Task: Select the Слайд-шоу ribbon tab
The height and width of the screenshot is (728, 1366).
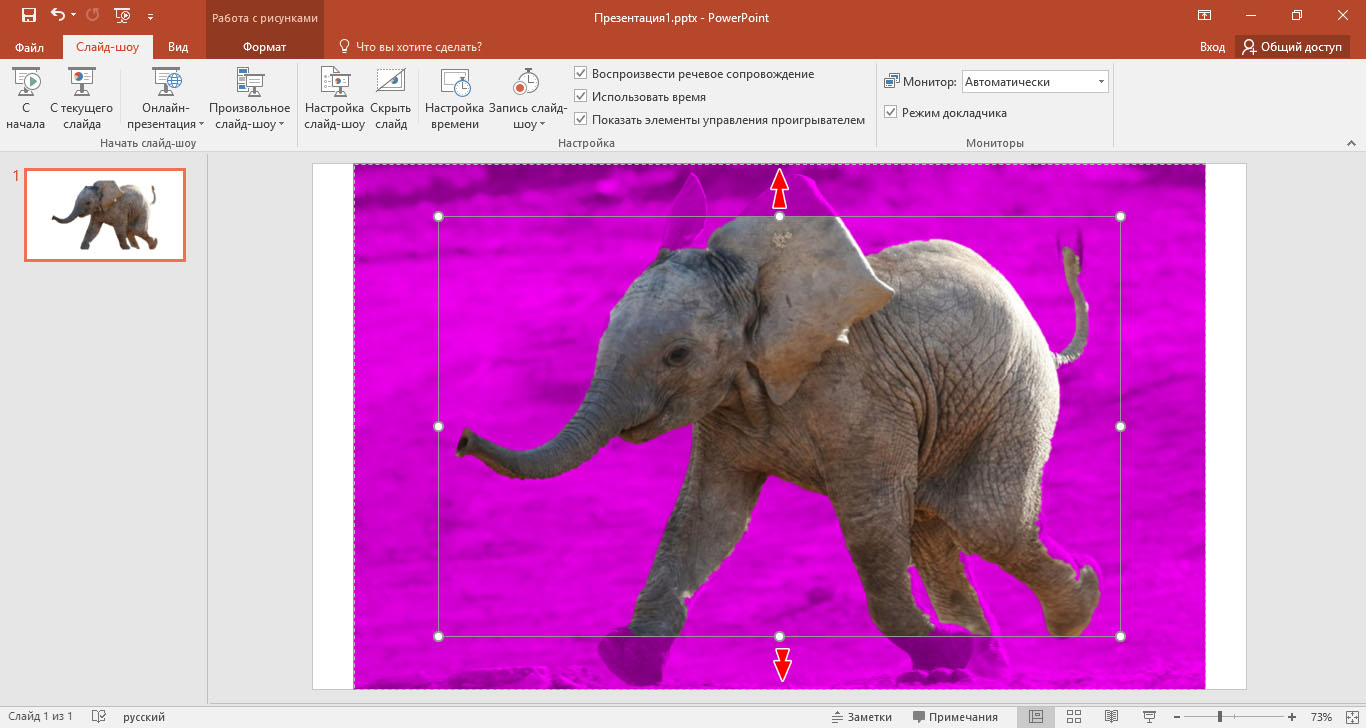Action: pyautogui.click(x=108, y=47)
